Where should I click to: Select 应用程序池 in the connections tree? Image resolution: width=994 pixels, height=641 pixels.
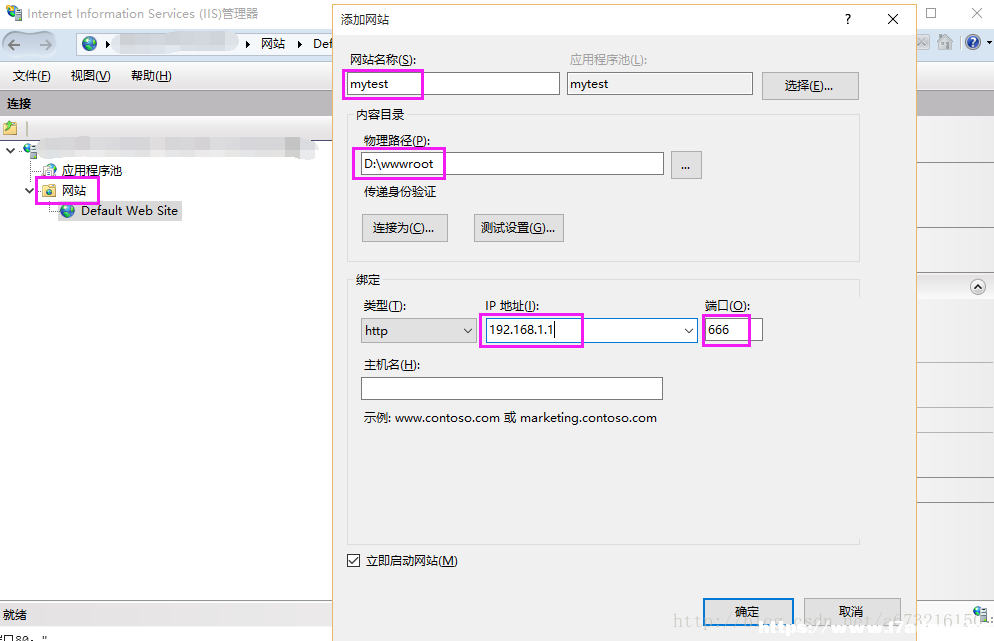[x=92, y=171]
